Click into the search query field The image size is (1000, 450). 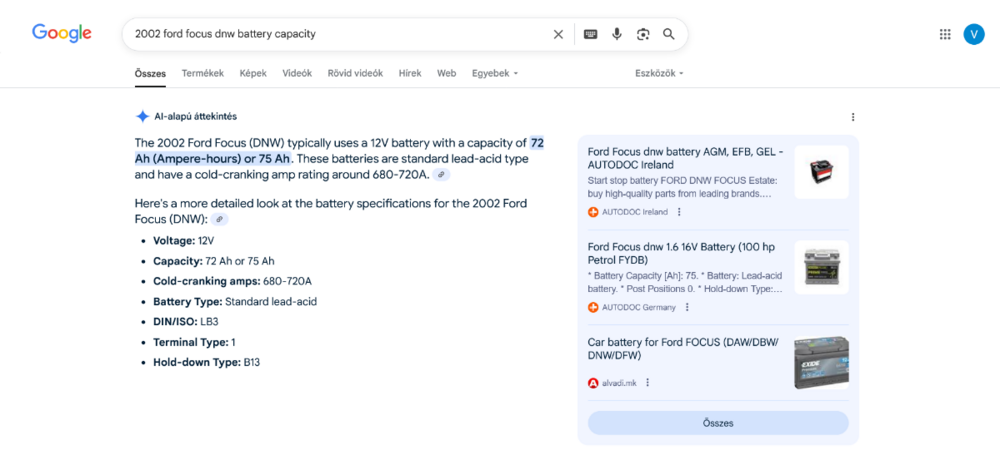coord(338,34)
